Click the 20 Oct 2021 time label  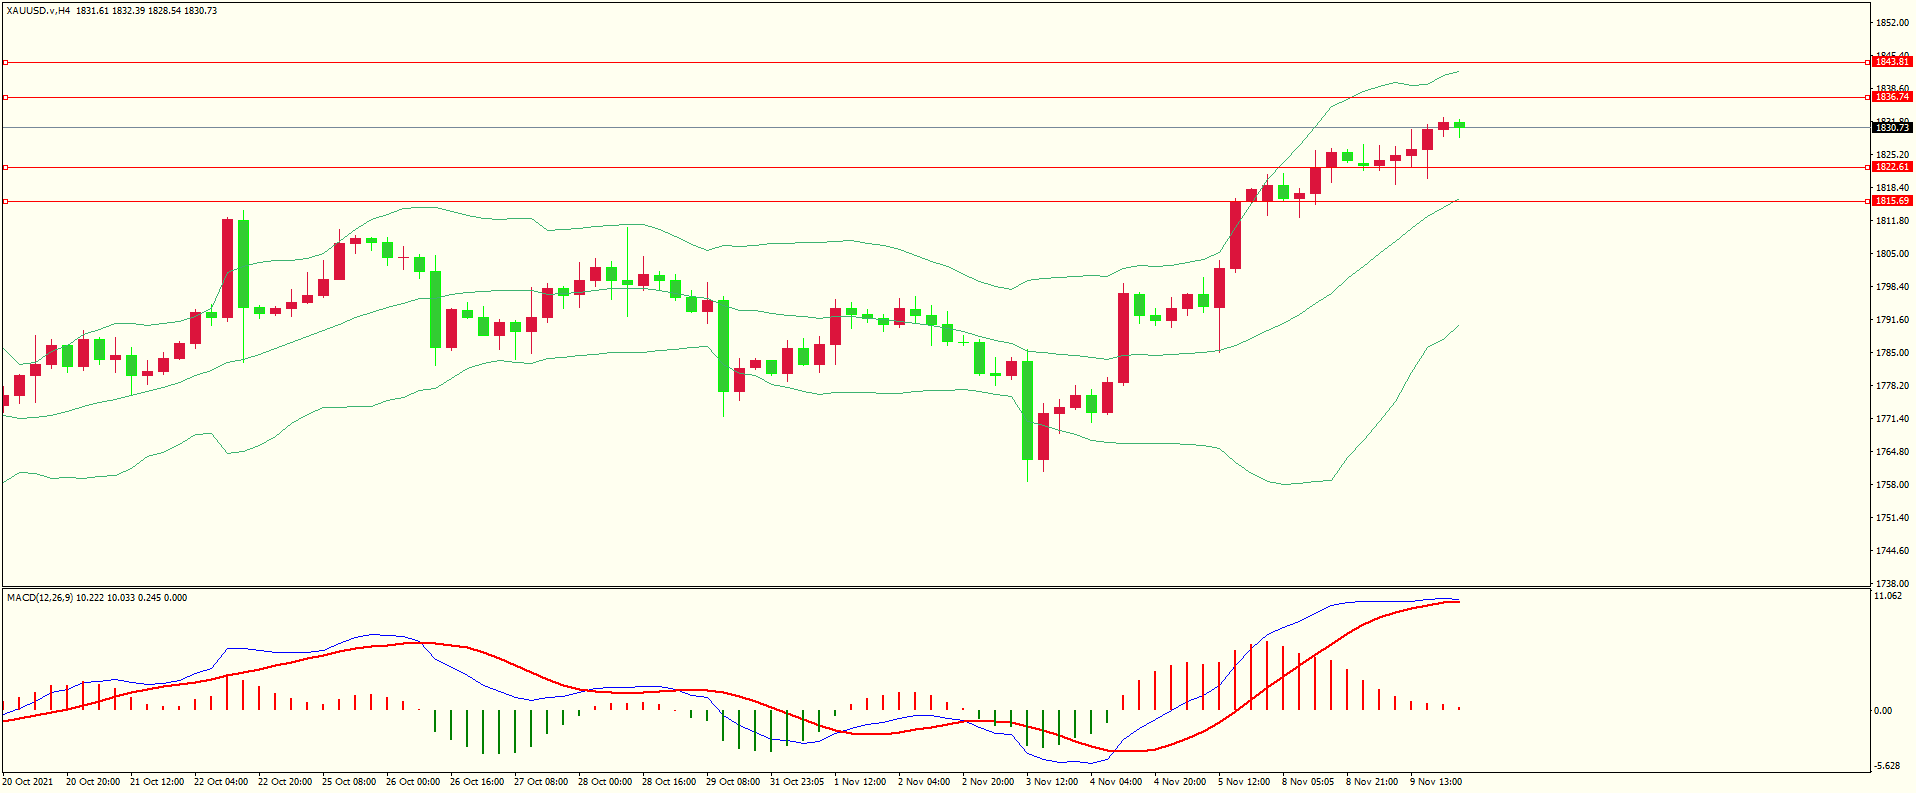coord(28,782)
